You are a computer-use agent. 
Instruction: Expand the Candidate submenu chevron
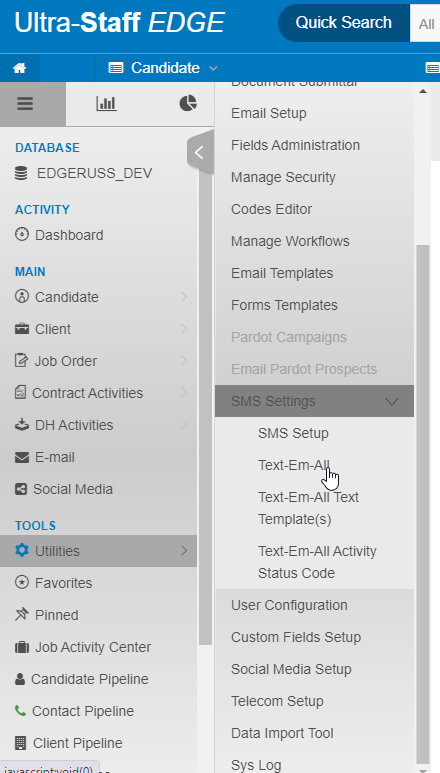point(184,296)
